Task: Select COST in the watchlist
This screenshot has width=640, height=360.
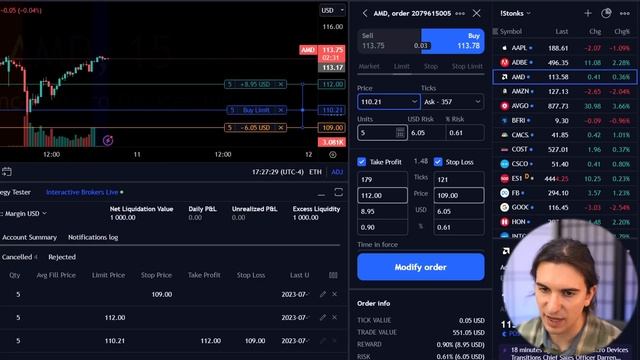Action: [x=565, y=149]
